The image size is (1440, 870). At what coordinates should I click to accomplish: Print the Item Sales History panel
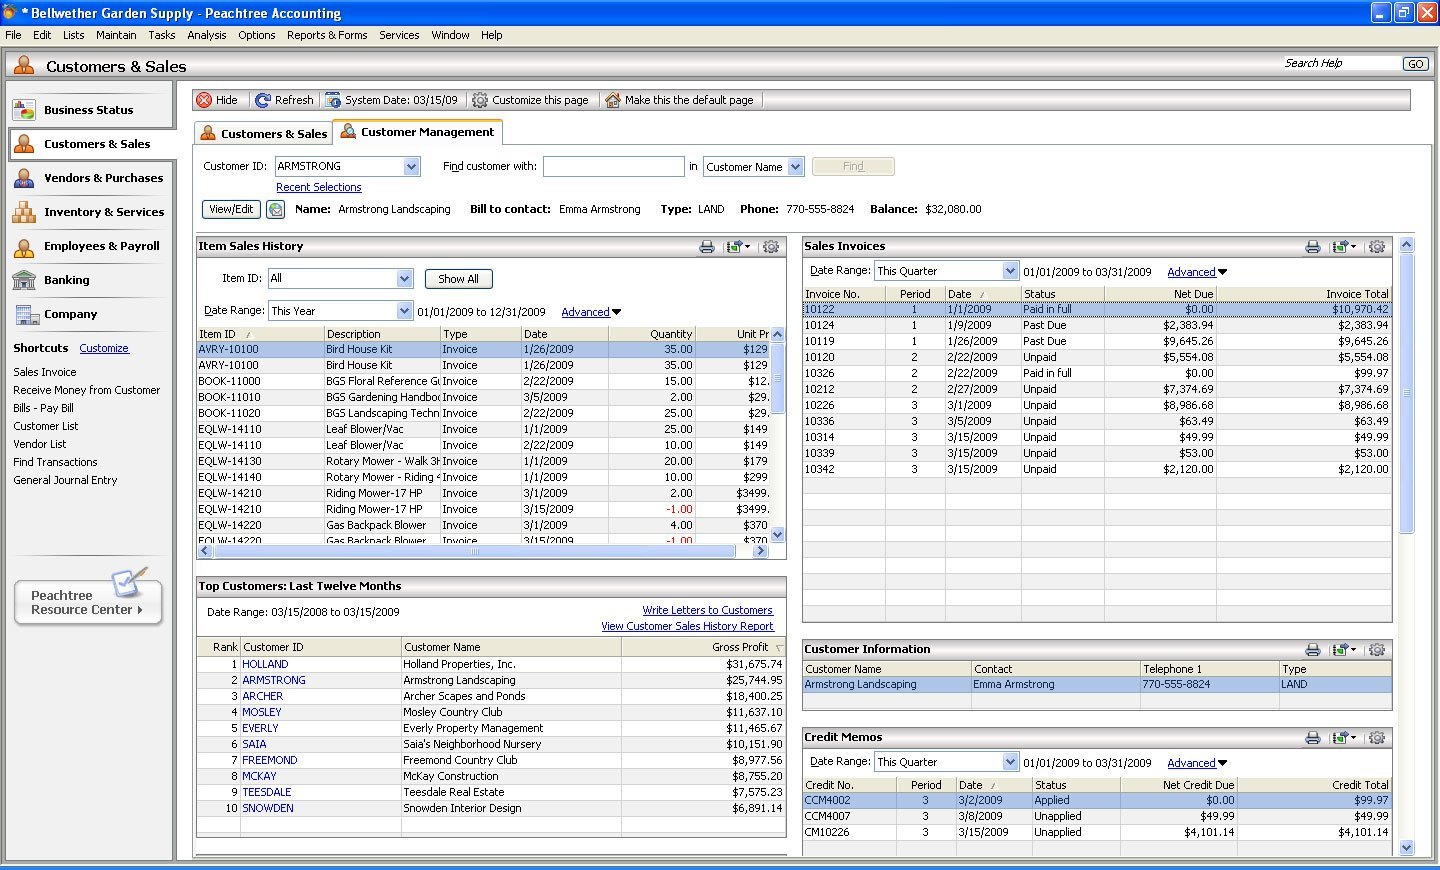coord(707,247)
